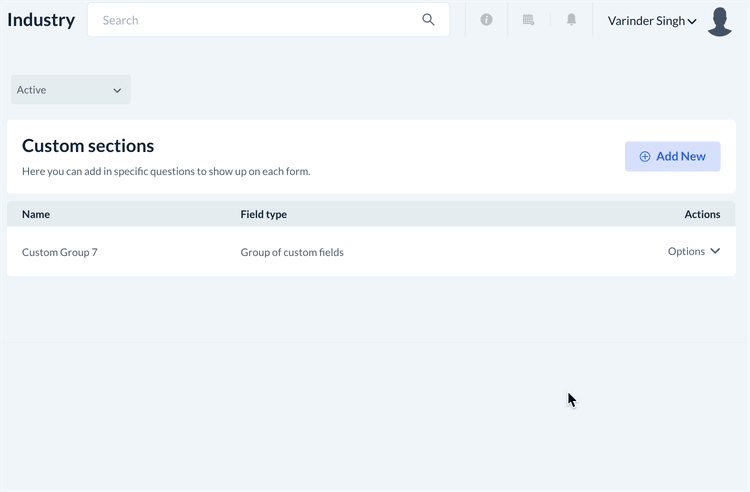Click the chevron beside Varinder Singh
Viewport: 750px width, 492px height.
(x=692, y=21)
